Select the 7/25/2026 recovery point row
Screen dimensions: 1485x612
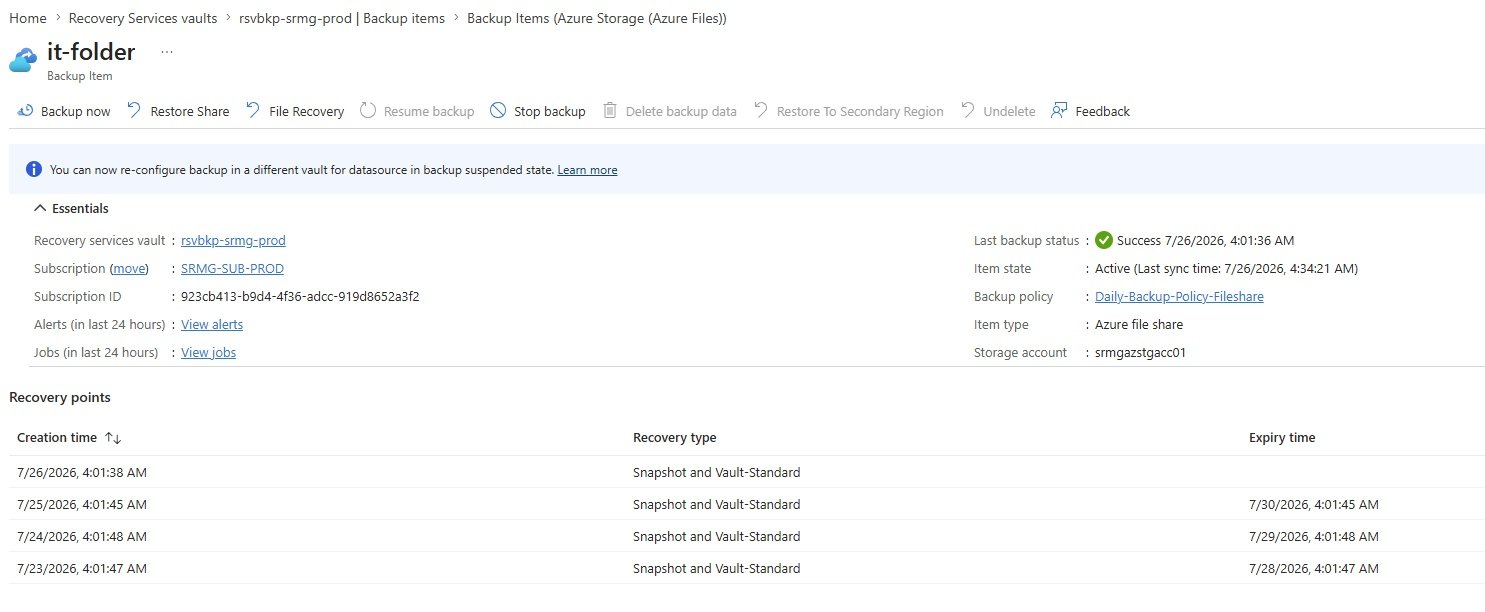coord(747,504)
